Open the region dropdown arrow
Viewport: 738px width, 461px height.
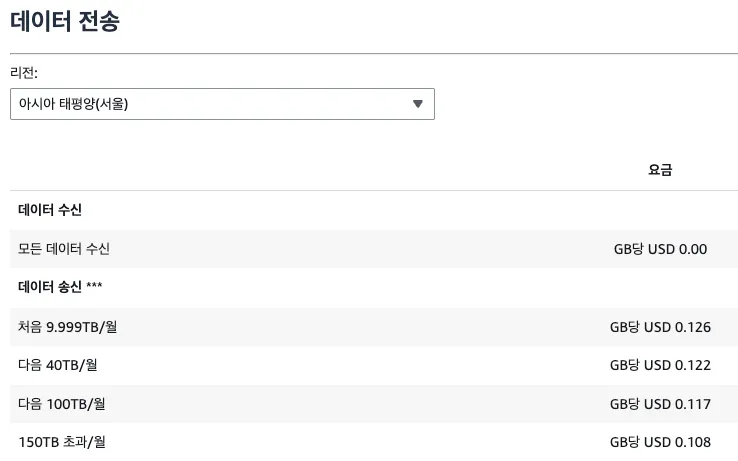[x=417, y=104]
